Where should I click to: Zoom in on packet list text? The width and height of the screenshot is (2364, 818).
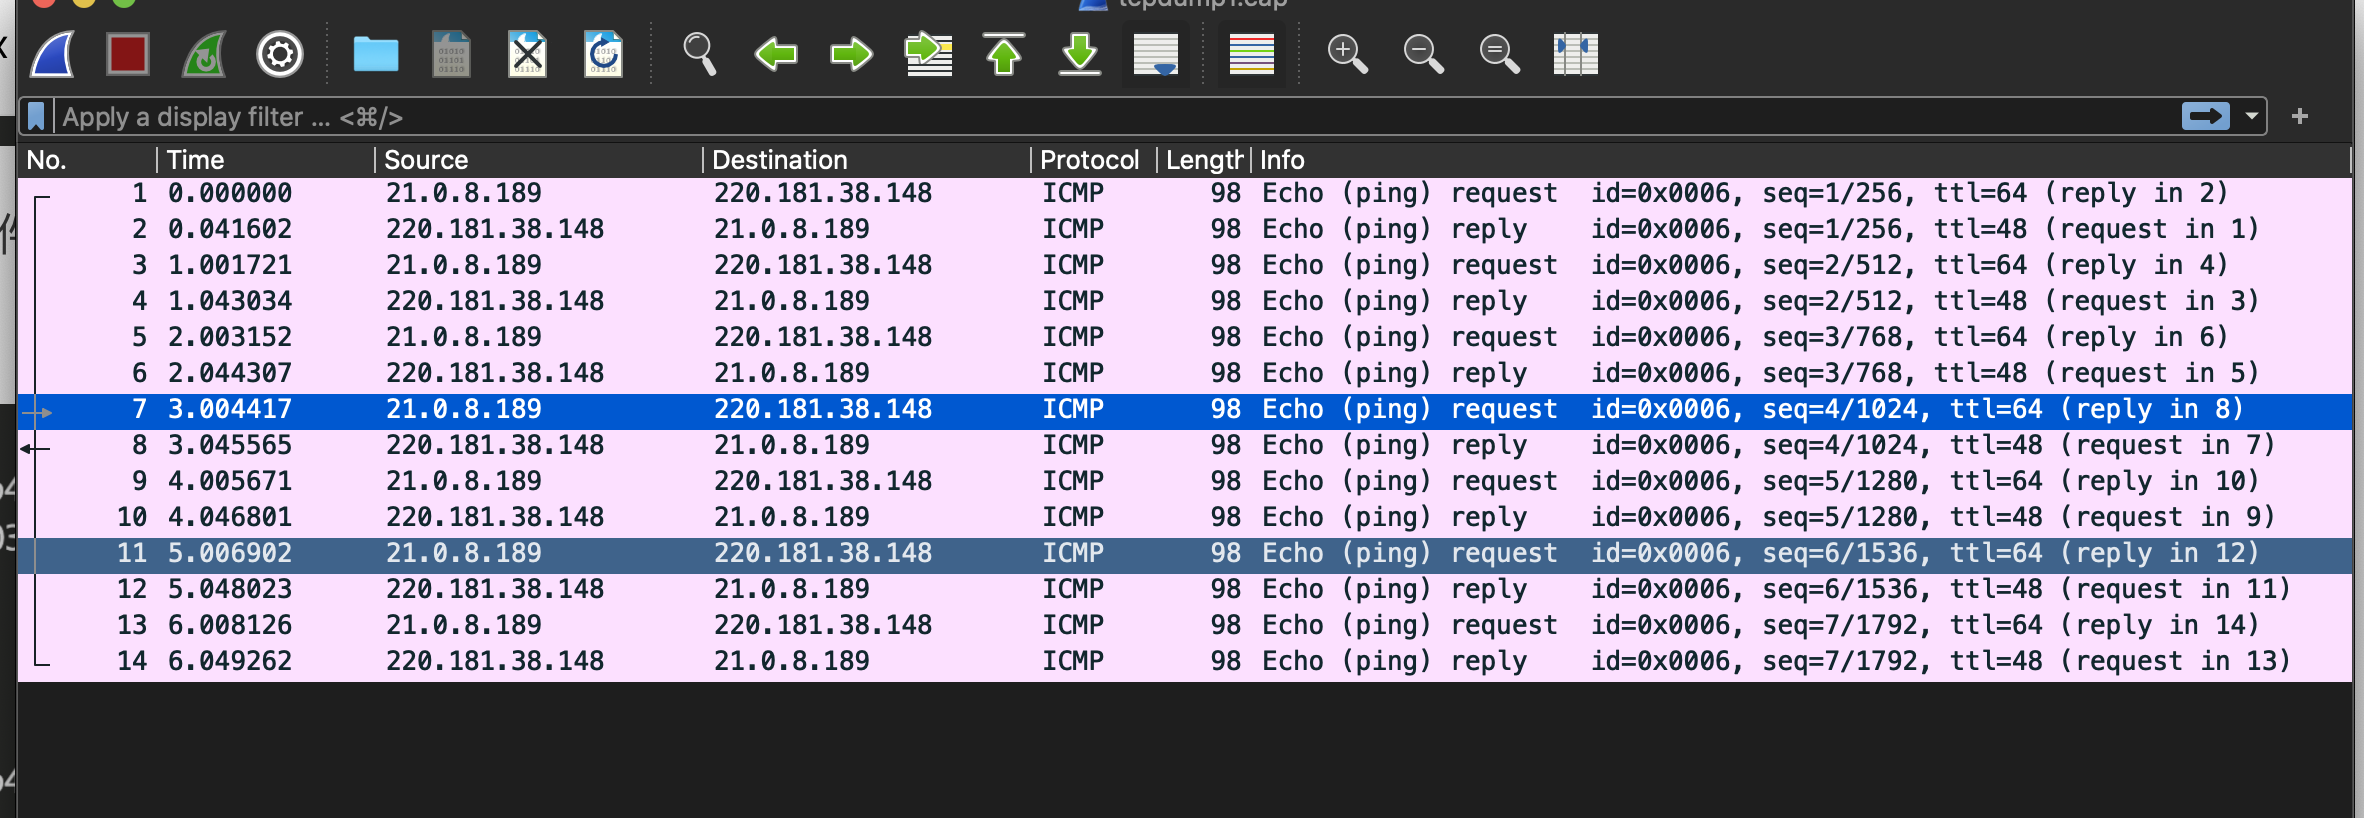pos(1347,54)
